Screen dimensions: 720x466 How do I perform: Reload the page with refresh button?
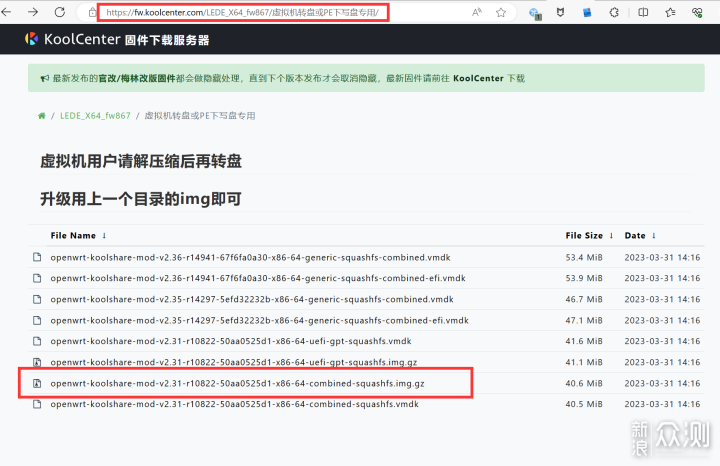click(x=60, y=13)
